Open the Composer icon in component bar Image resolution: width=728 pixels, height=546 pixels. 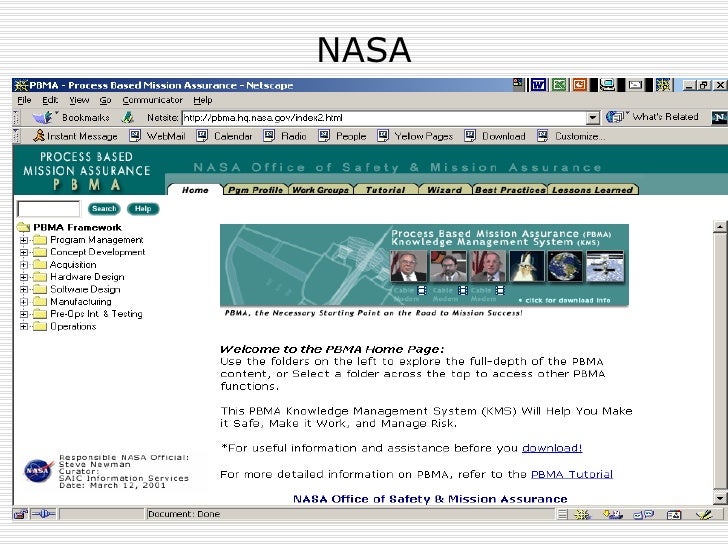pos(704,514)
